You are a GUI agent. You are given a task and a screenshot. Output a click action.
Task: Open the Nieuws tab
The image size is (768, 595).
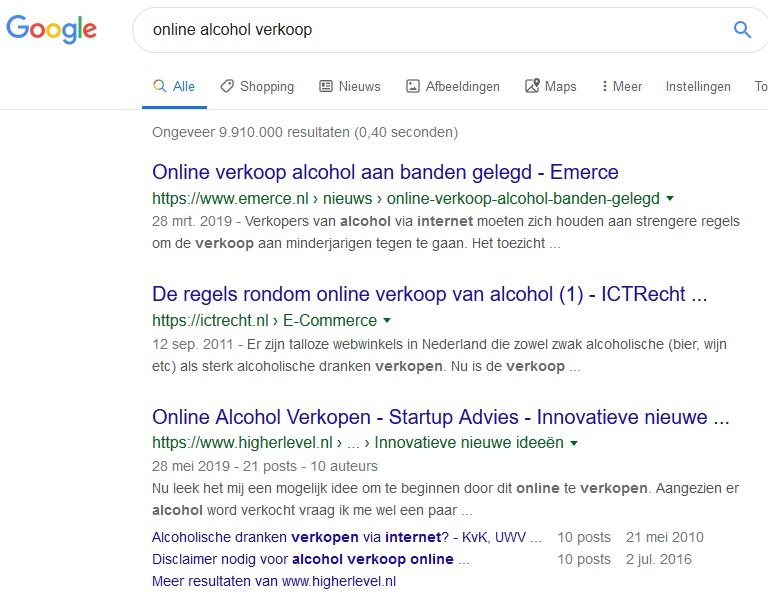tap(350, 87)
